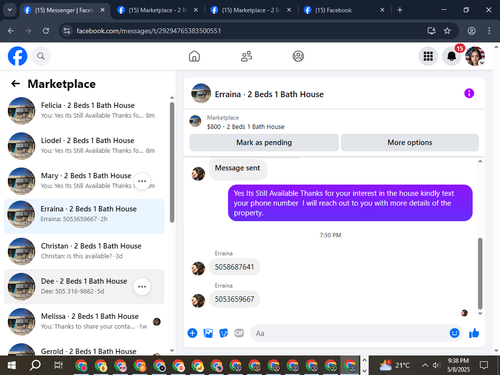Open the Chrome profile icon
Image resolution: width=500 pixels, height=375 pixels.
point(471,31)
